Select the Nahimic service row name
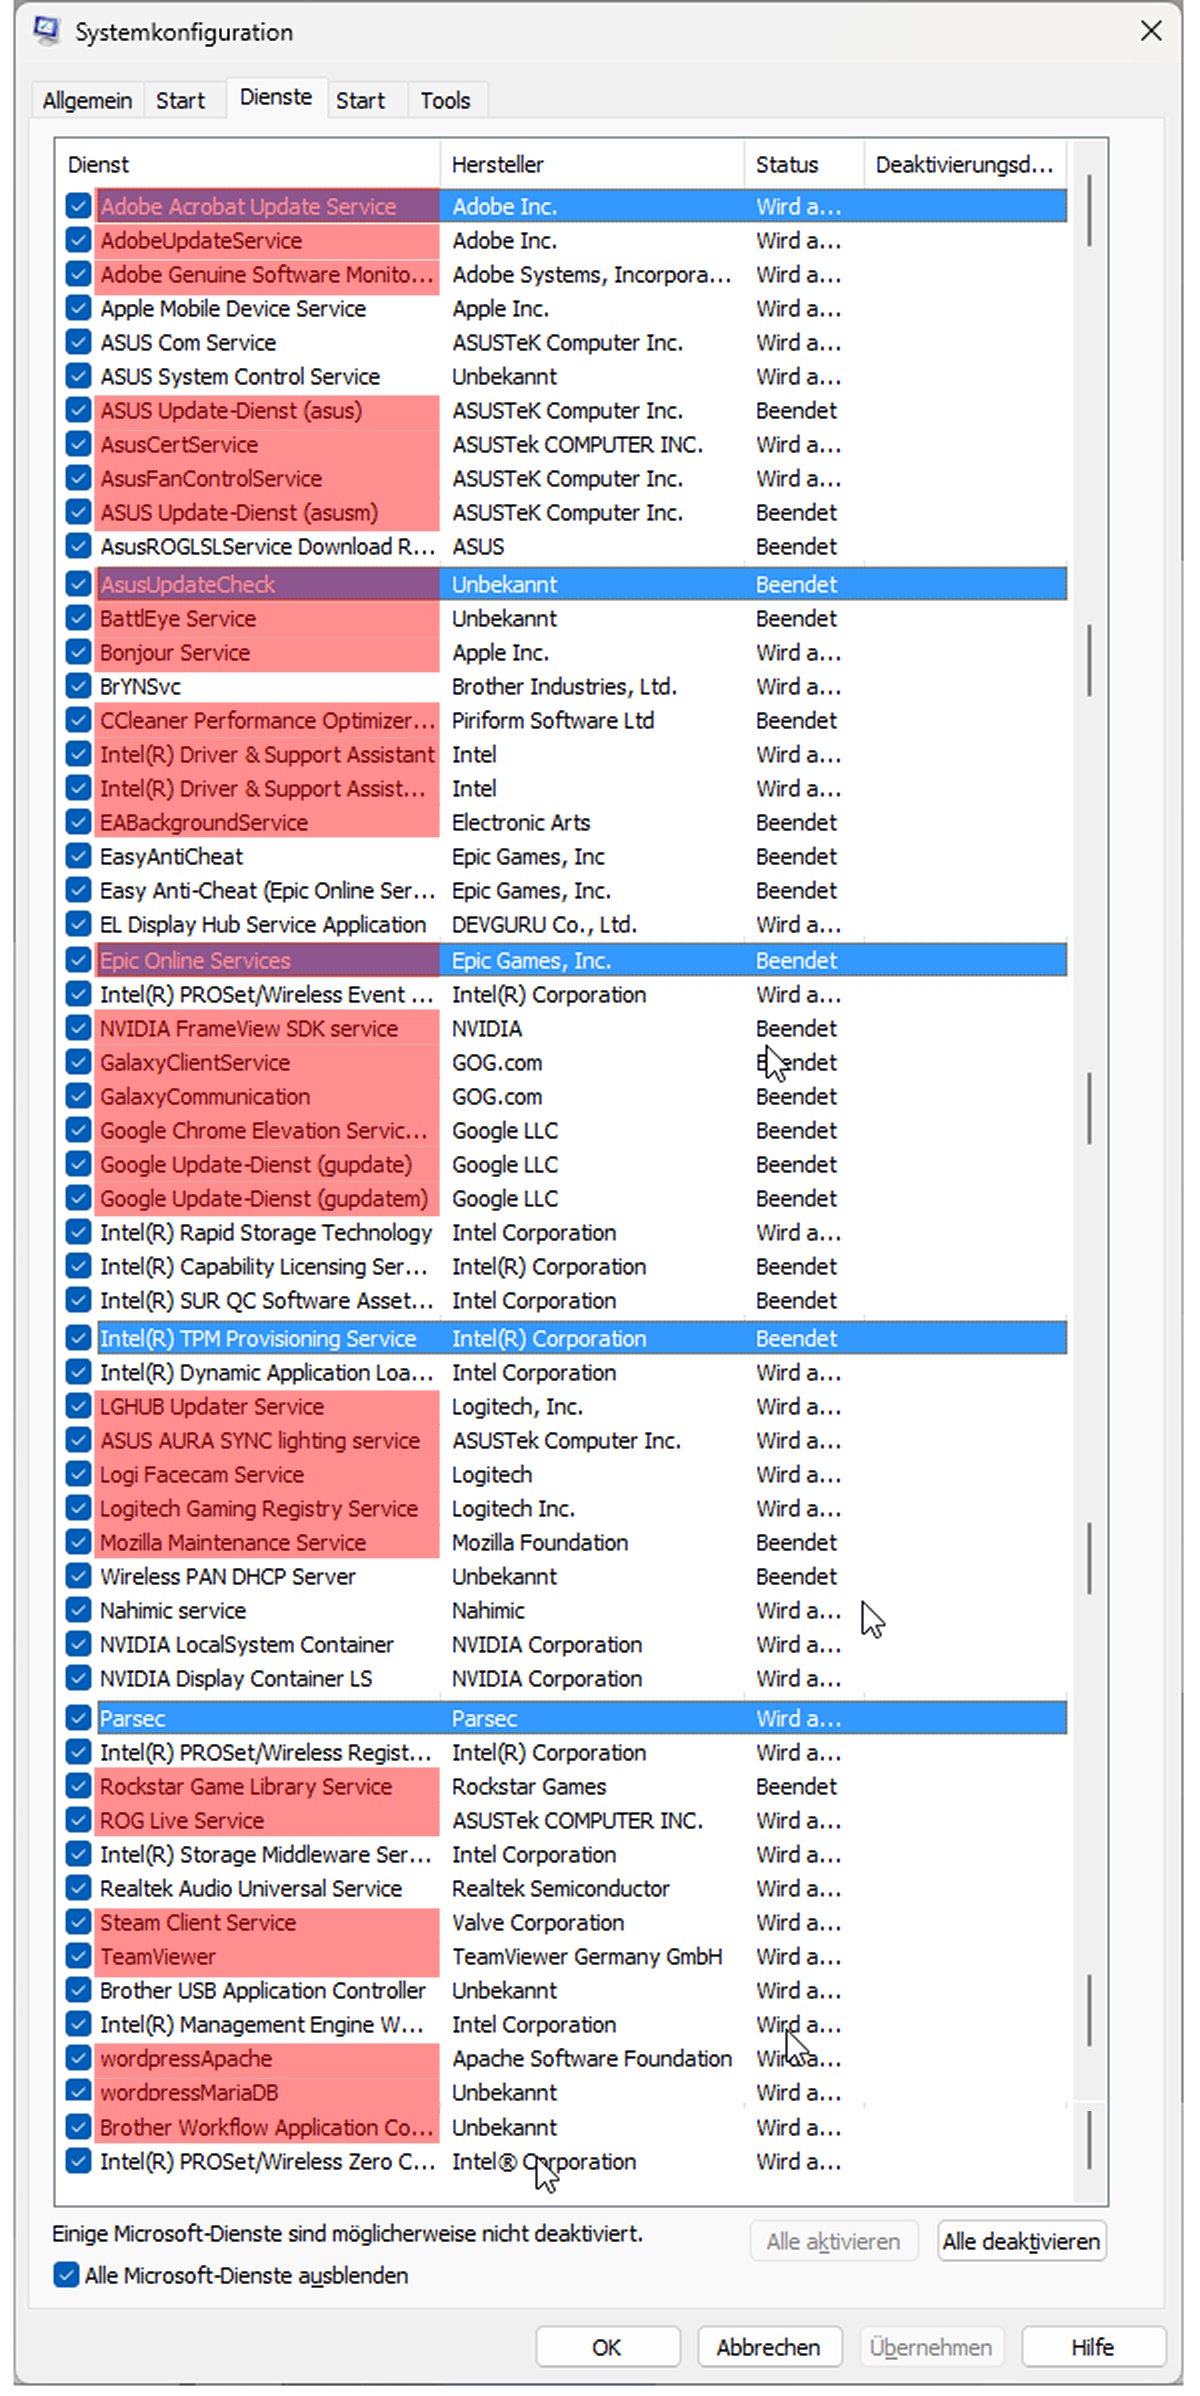This screenshot has width=1200, height=2396. pos(173,1610)
